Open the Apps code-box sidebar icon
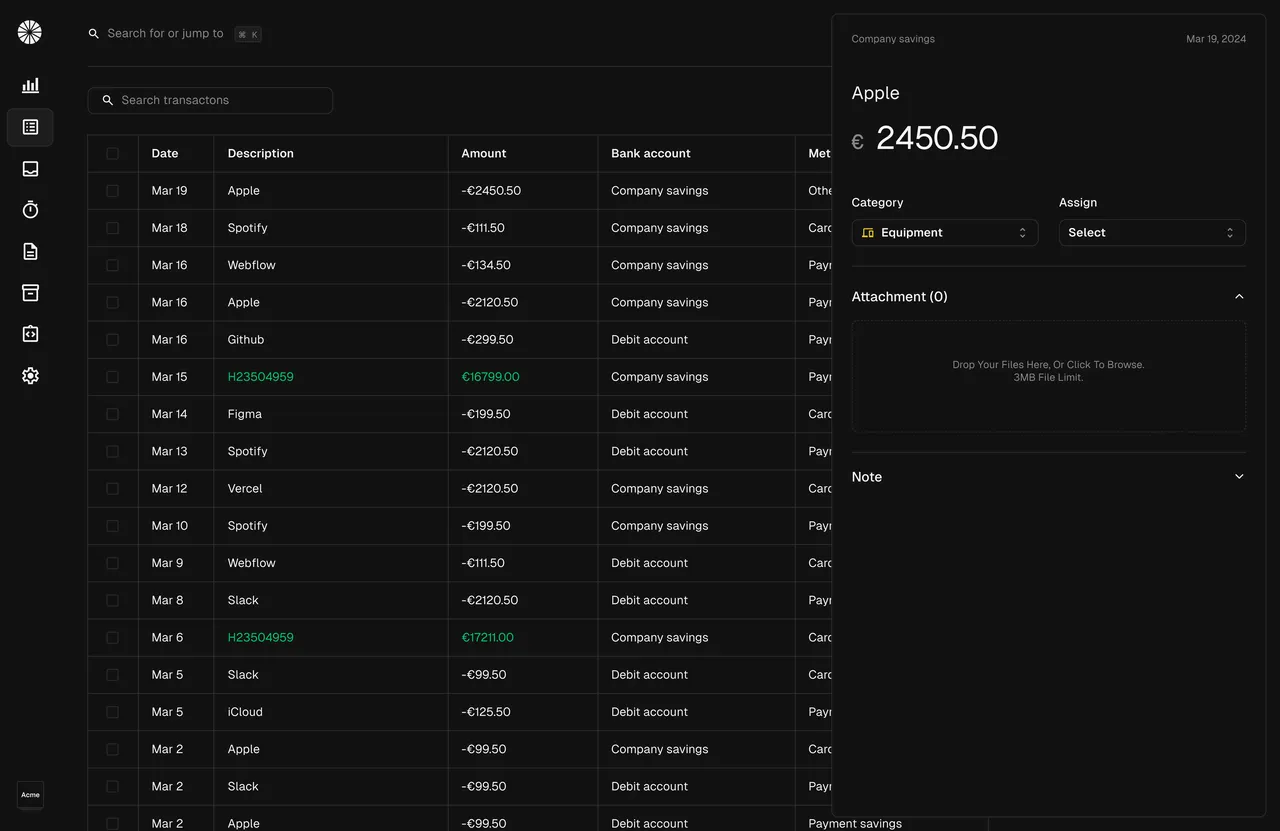The height and width of the screenshot is (831, 1280). pyautogui.click(x=30, y=334)
